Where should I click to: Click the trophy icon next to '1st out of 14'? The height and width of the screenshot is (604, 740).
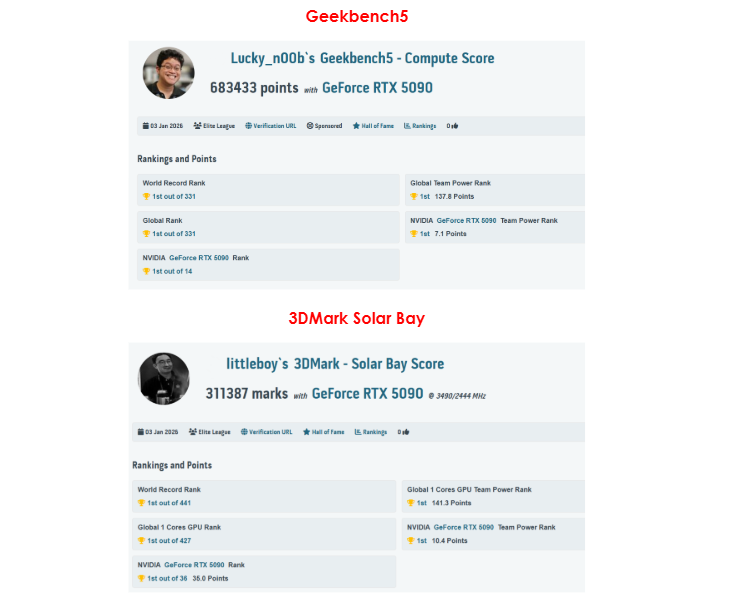pyautogui.click(x=146, y=271)
